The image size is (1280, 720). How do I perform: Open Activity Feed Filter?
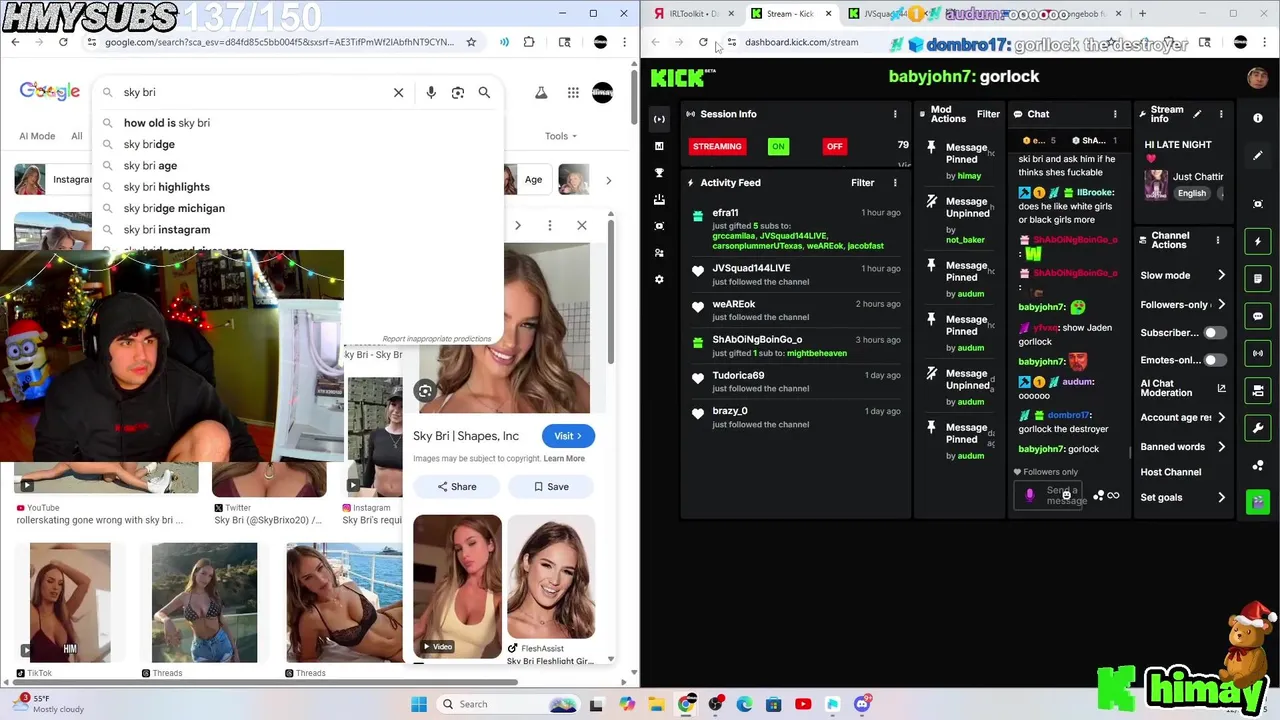tap(862, 183)
